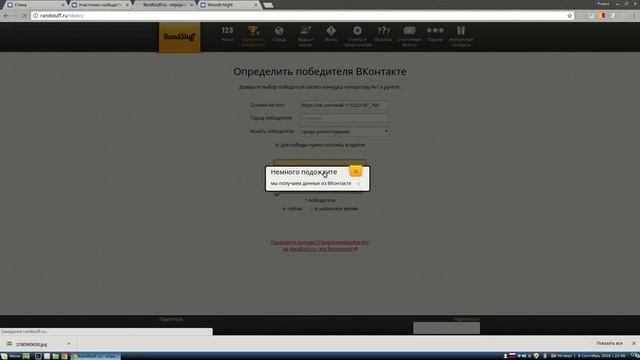Click the 'Ссылка на пост' input field
Image resolution: width=640 pixels, height=360 pixels.
[344, 105]
